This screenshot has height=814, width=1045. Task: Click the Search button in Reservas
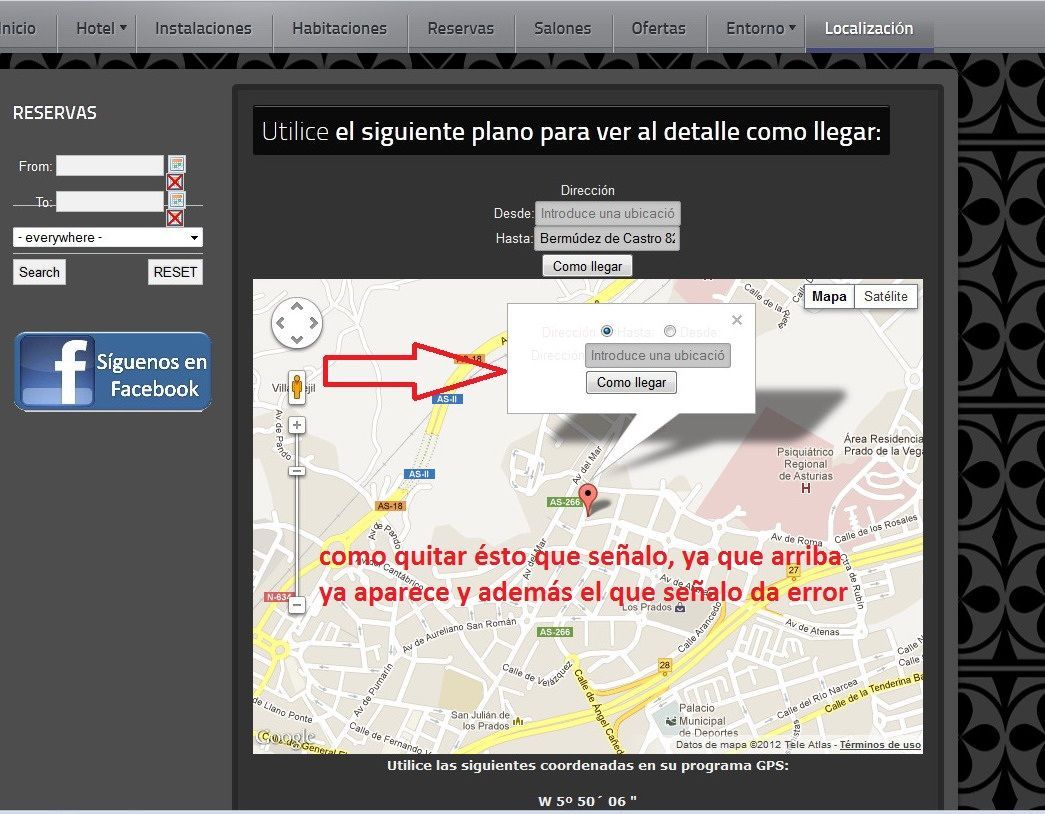39,272
